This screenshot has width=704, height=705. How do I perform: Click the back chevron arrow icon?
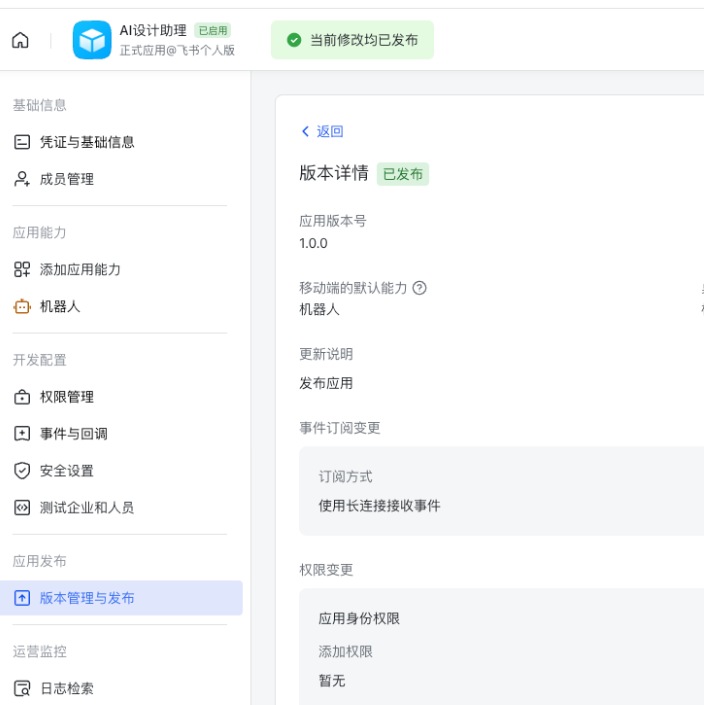[306, 131]
